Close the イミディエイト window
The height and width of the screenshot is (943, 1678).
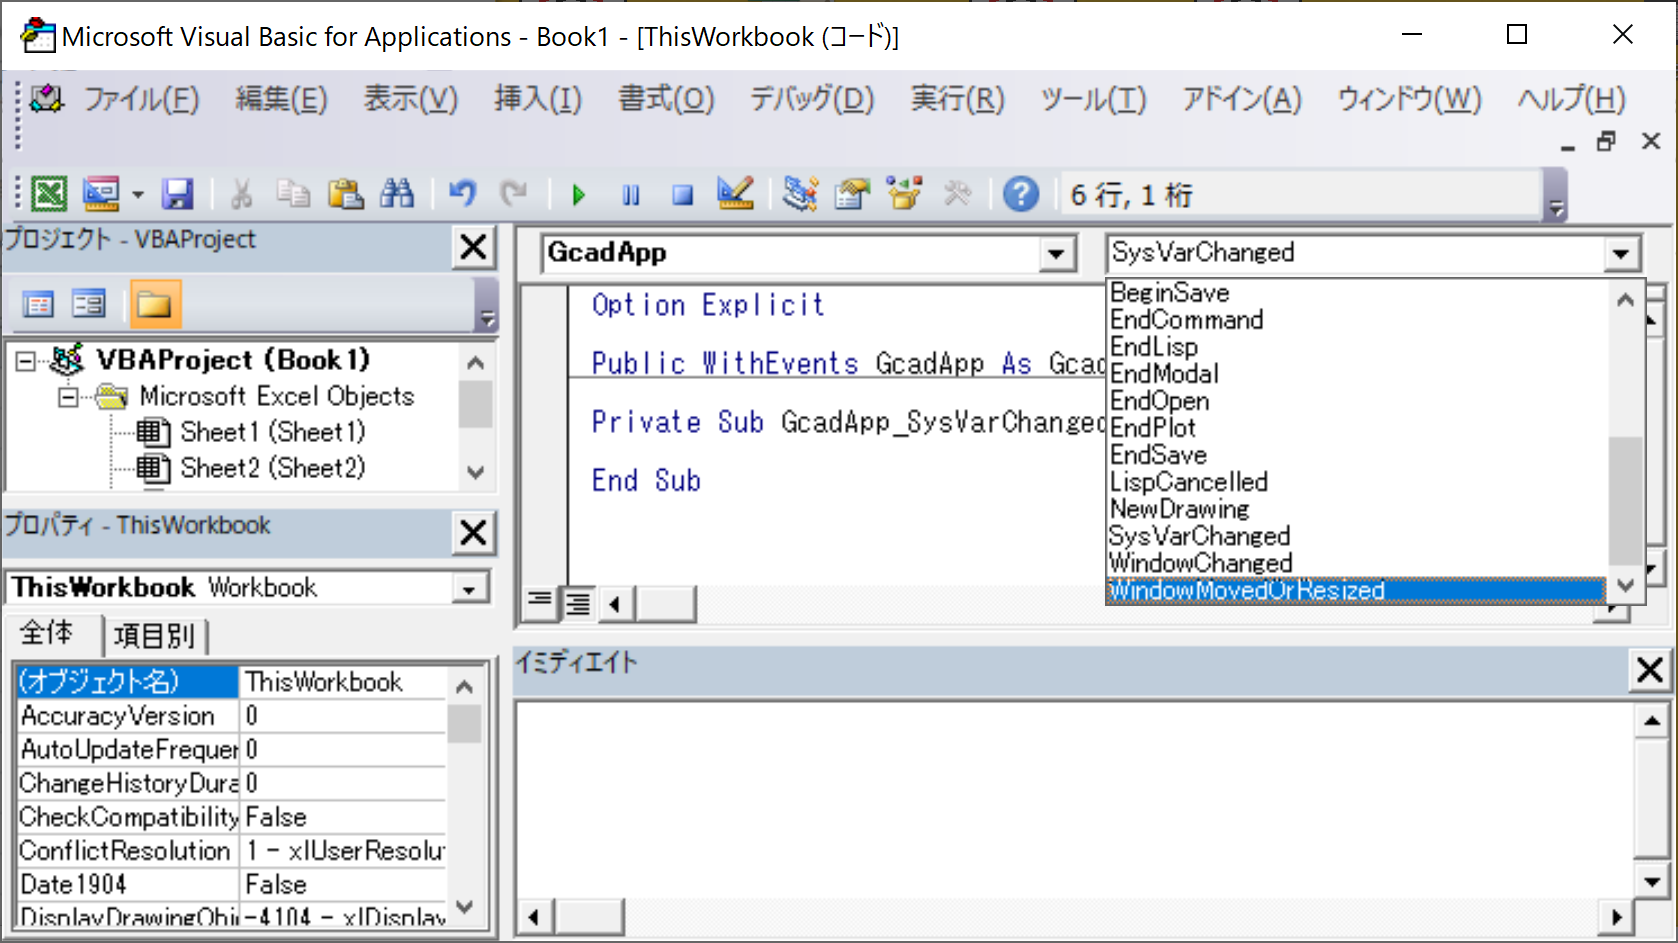pyautogui.click(x=1650, y=669)
